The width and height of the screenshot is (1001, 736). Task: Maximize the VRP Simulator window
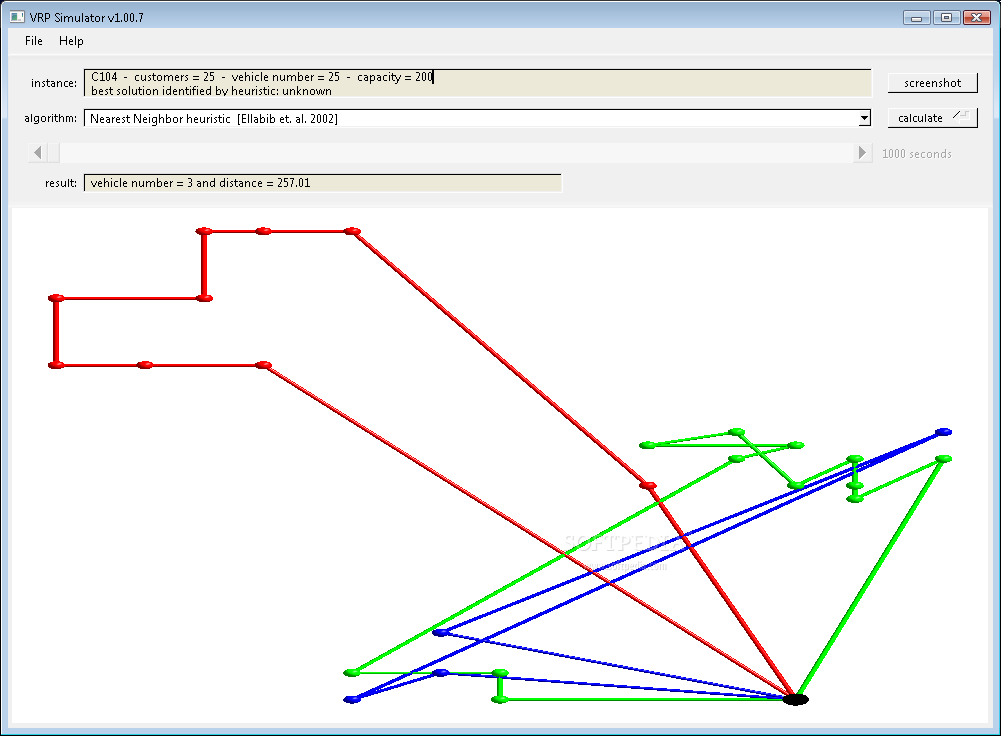coord(946,18)
